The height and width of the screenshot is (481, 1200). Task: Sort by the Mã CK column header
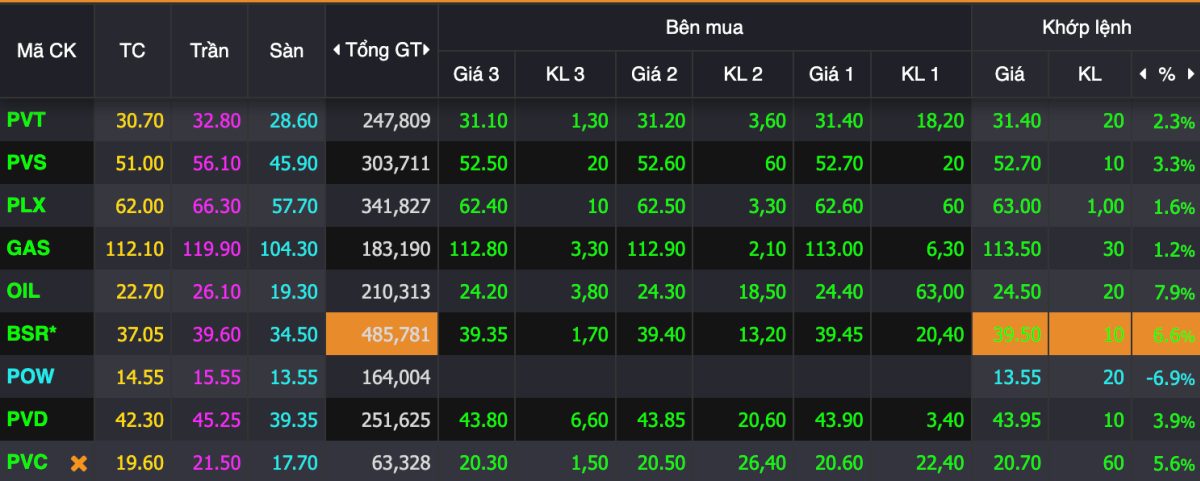tap(46, 50)
